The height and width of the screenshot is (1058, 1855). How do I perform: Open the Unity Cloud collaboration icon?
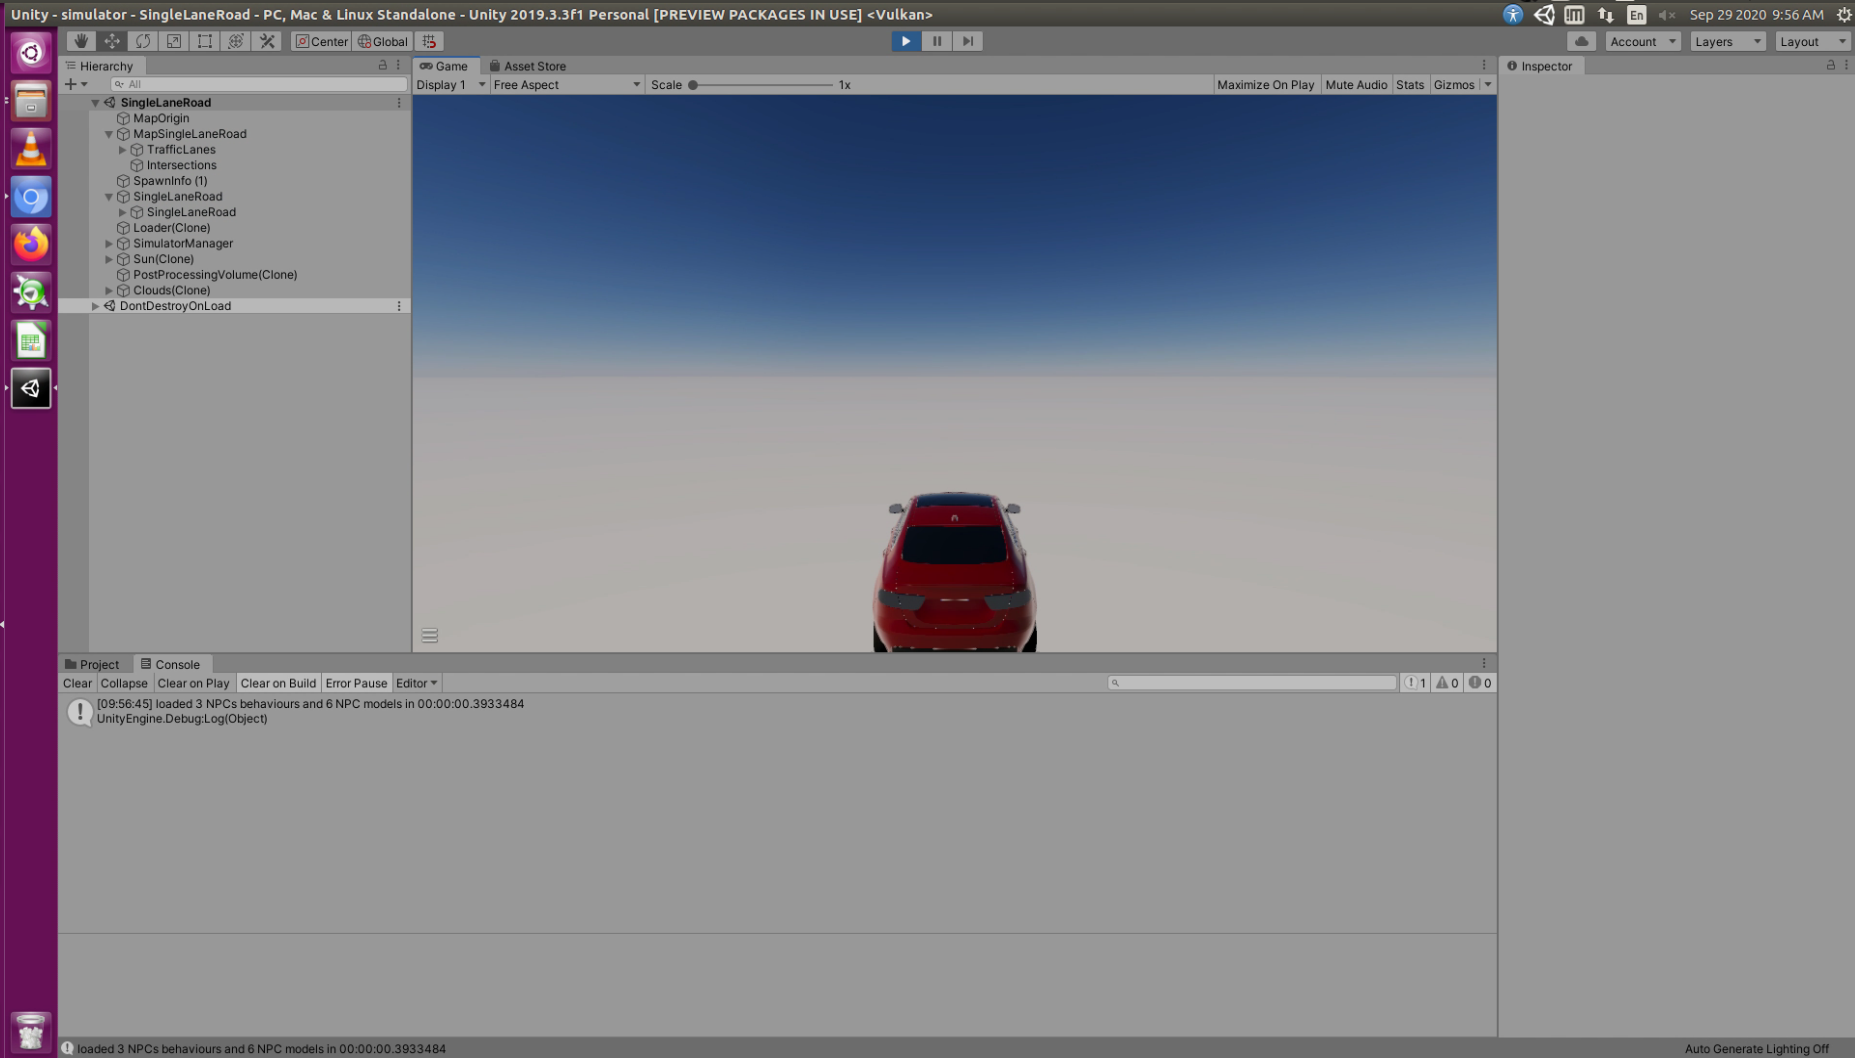(x=1583, y=41)
